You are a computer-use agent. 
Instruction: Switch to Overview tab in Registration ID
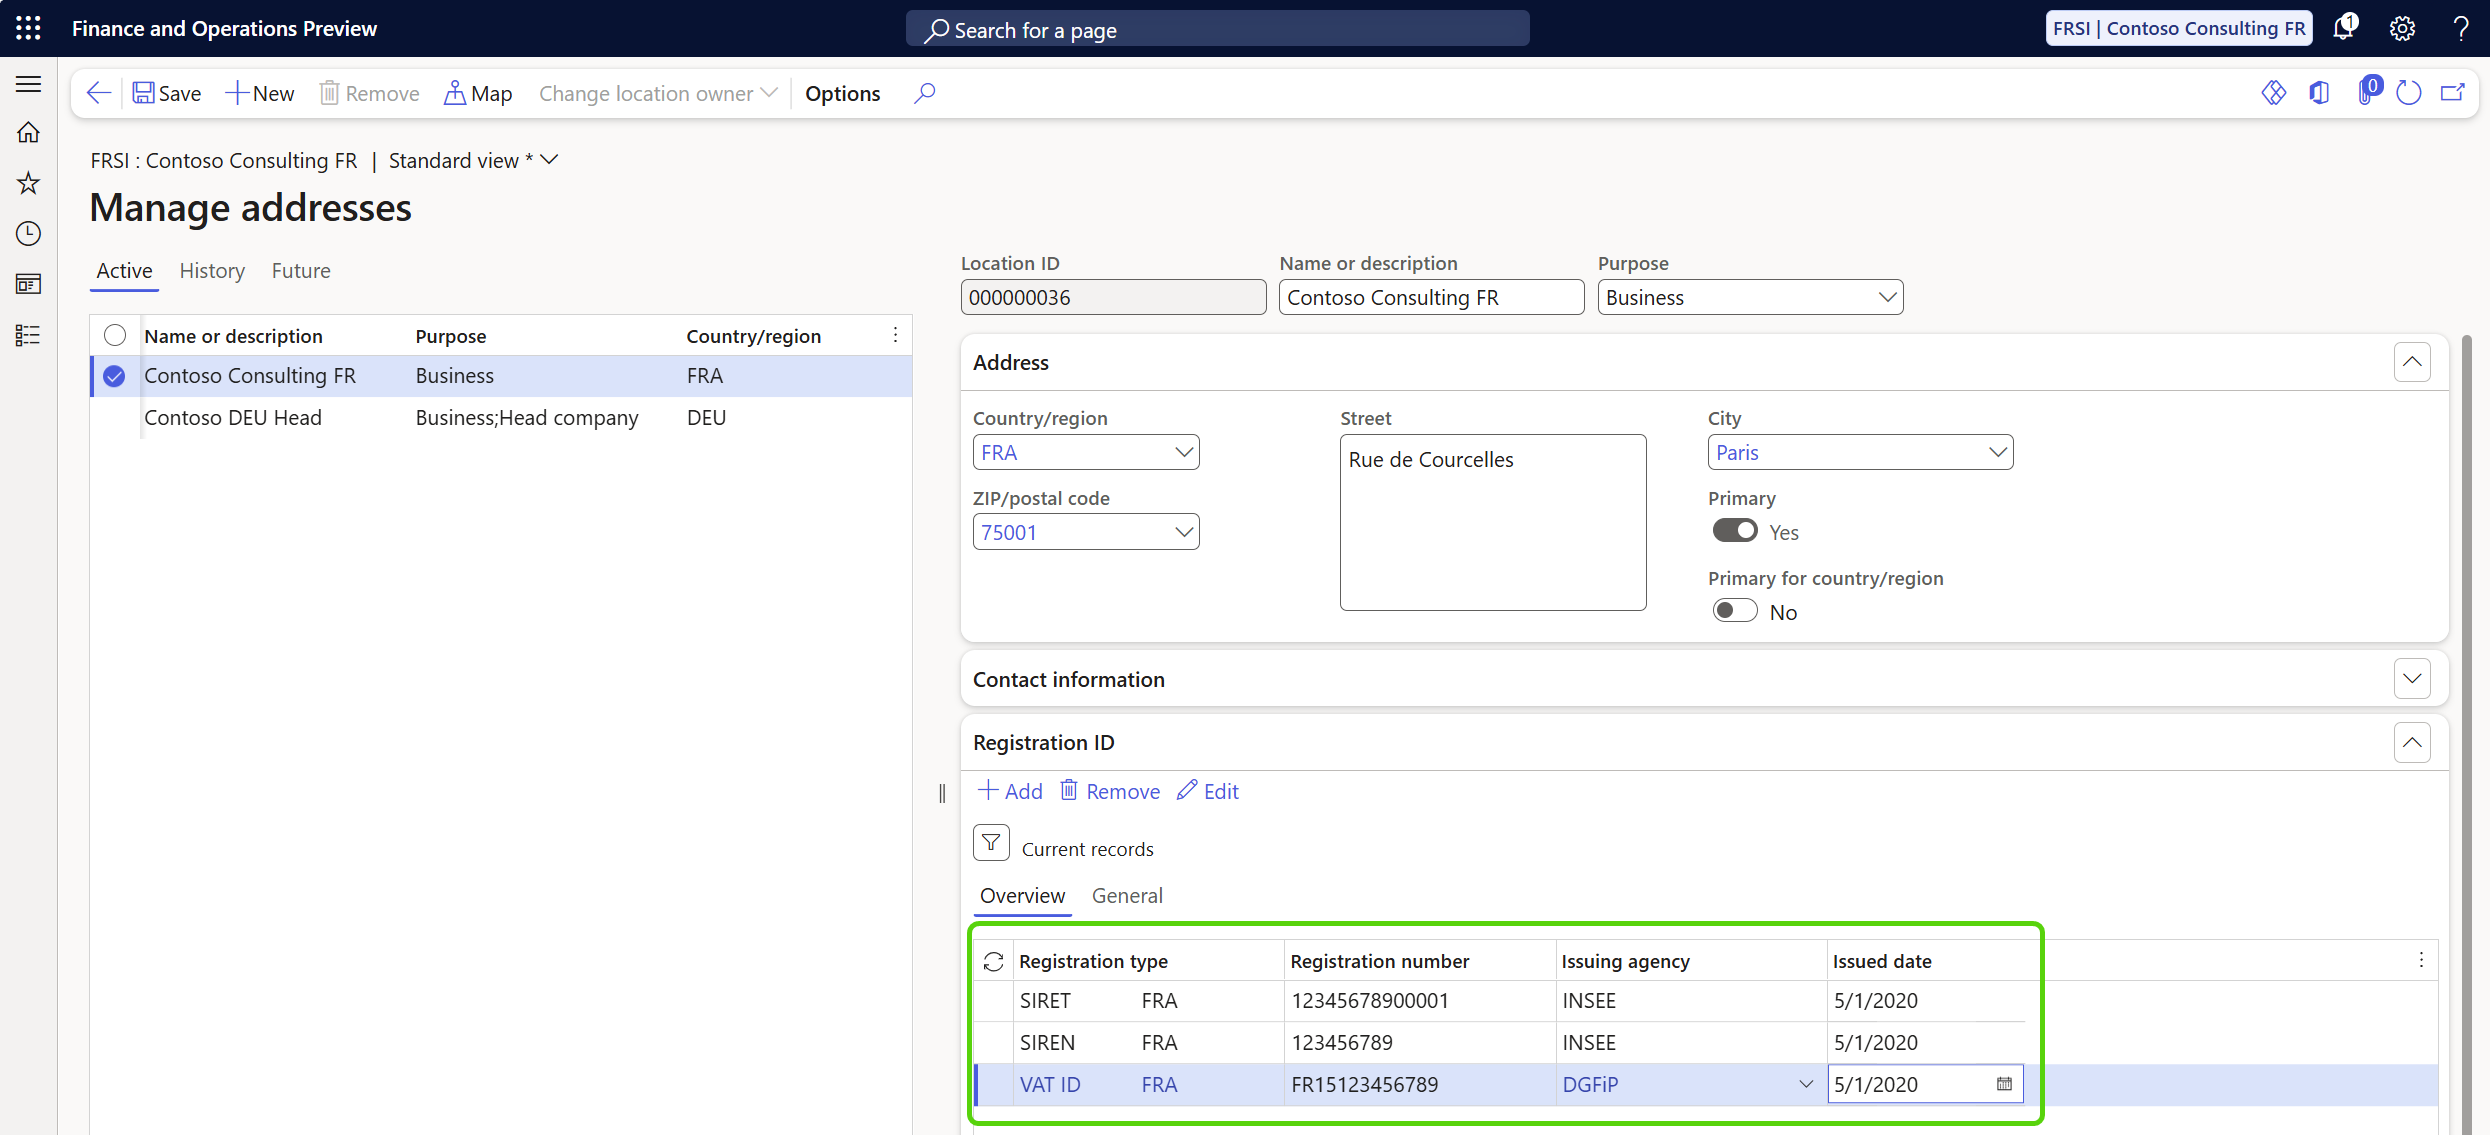[x=1022, y=896]
